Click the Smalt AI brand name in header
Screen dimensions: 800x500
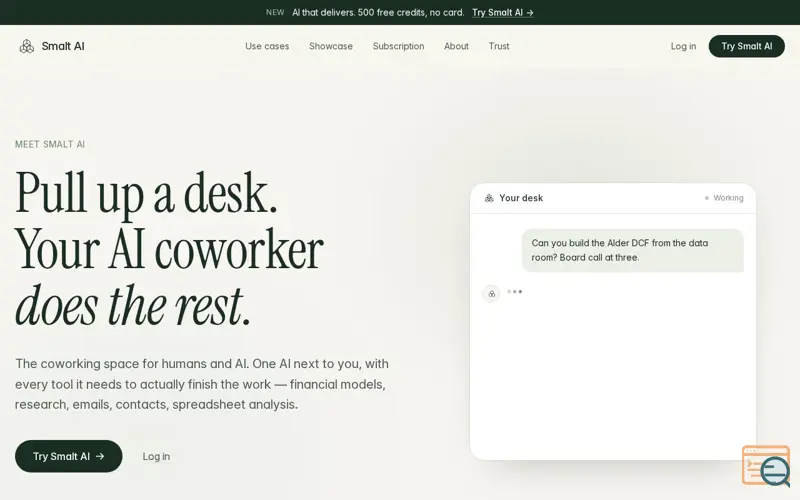[x=63, y=46]
